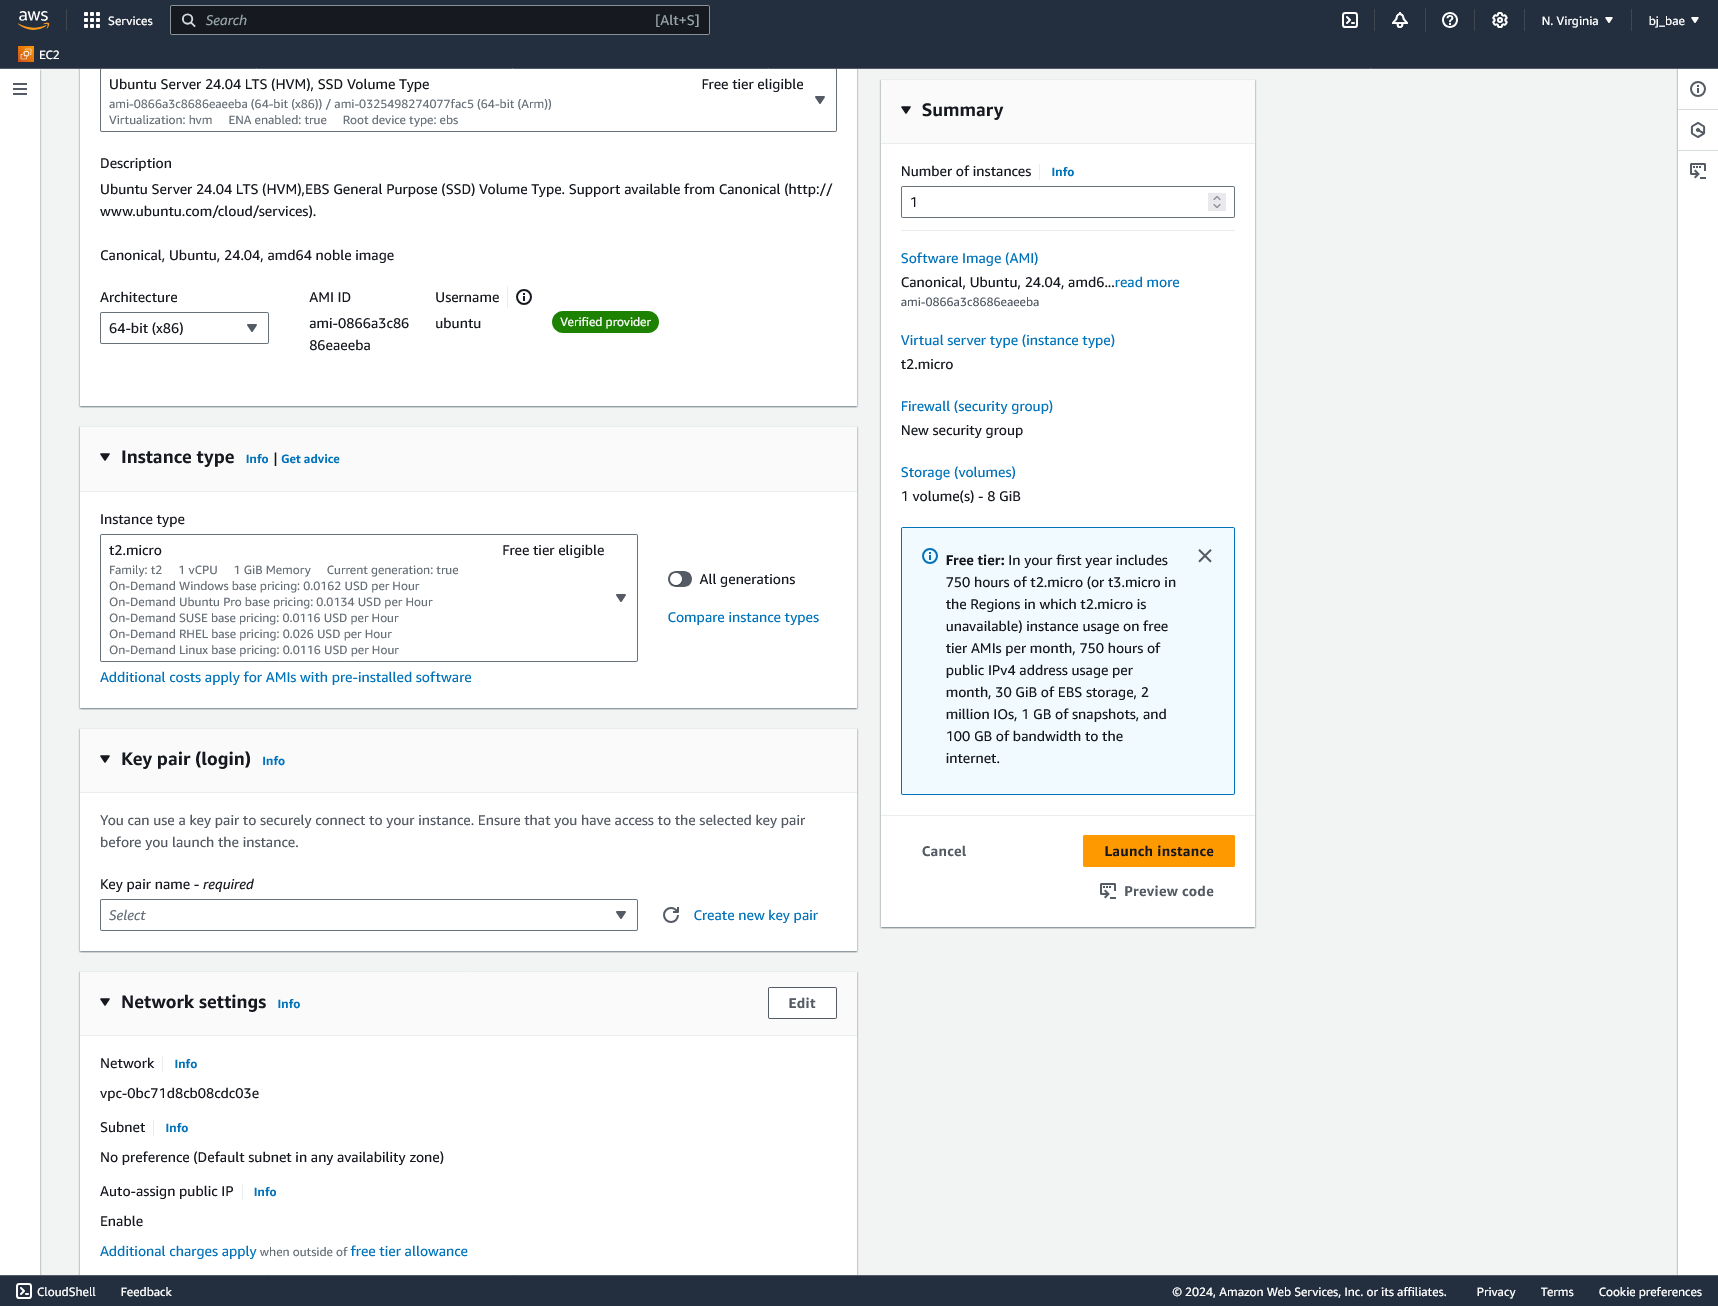This screenshot has width=1718, height=1306.
Task: Open Key pair (login) Info link
Action: tap(273, 761)
